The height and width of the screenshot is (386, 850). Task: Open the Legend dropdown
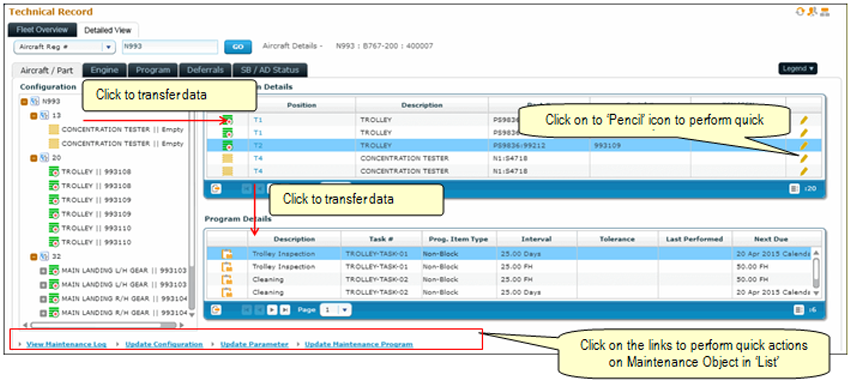[x=797, y=68]
